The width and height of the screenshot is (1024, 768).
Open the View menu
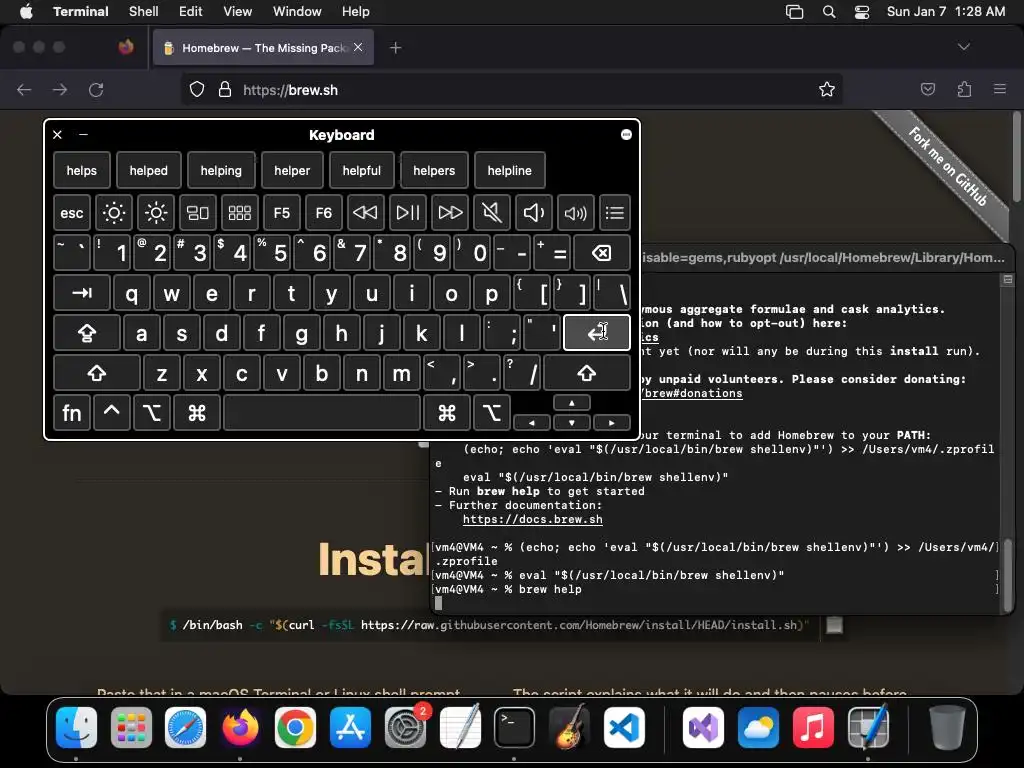237,11
